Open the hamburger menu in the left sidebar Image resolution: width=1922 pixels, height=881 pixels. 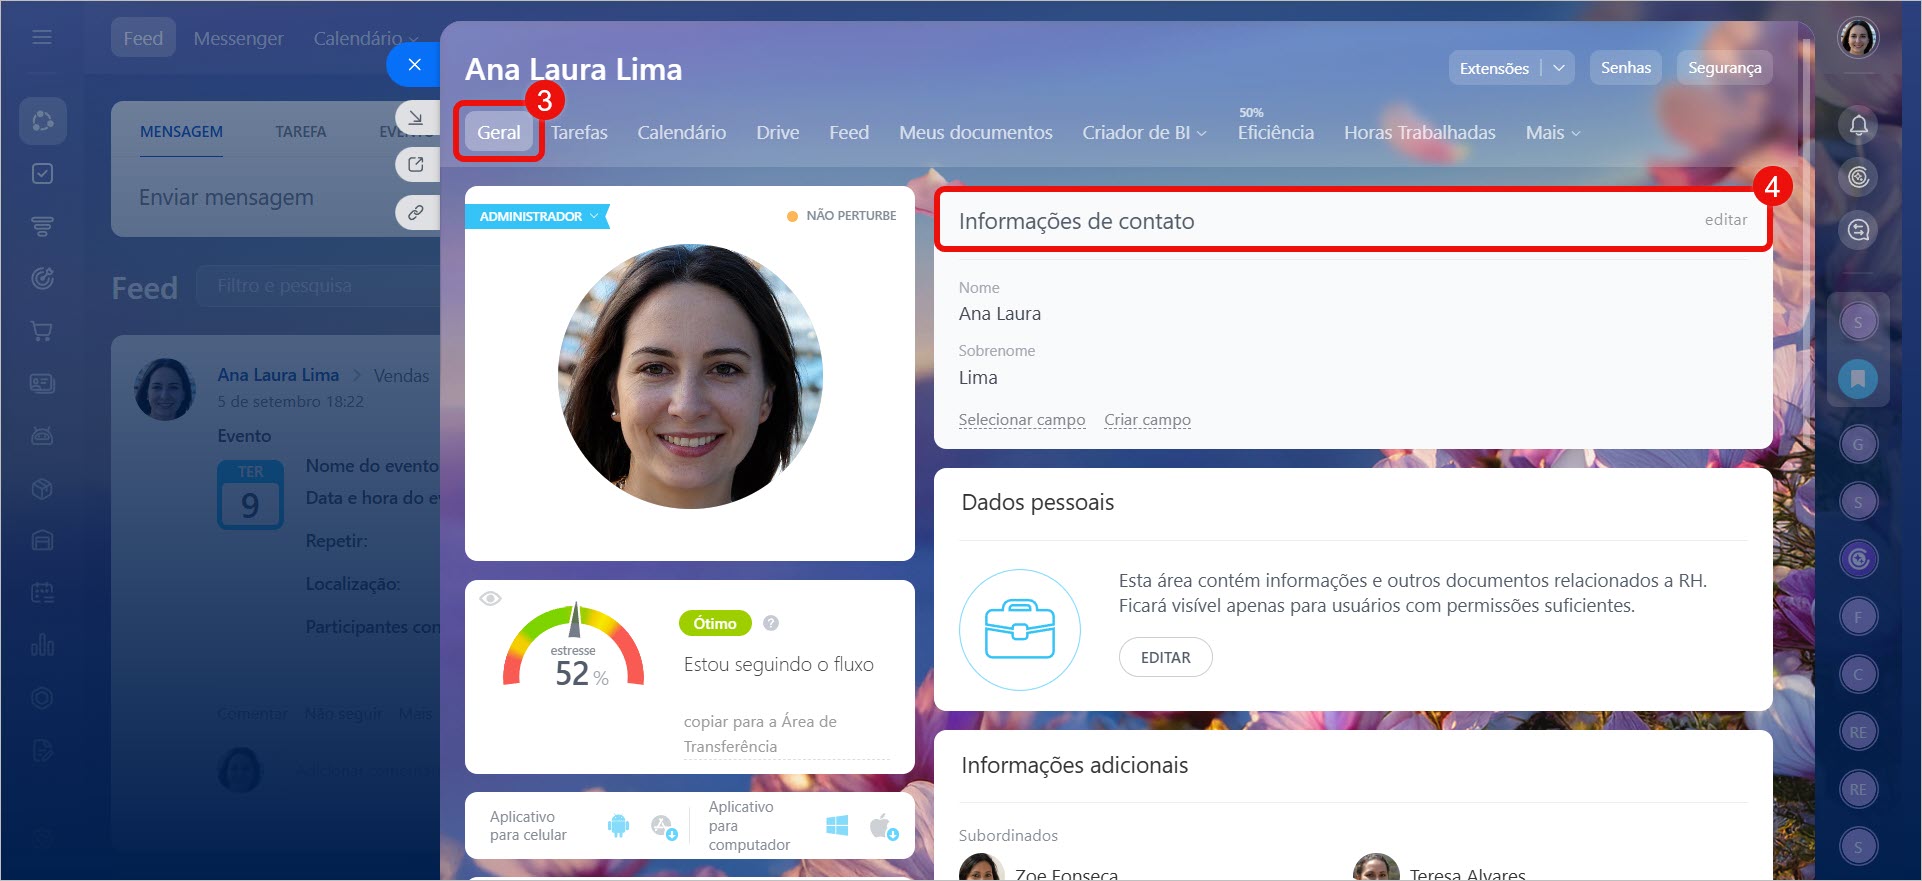(x=42, y=37)
